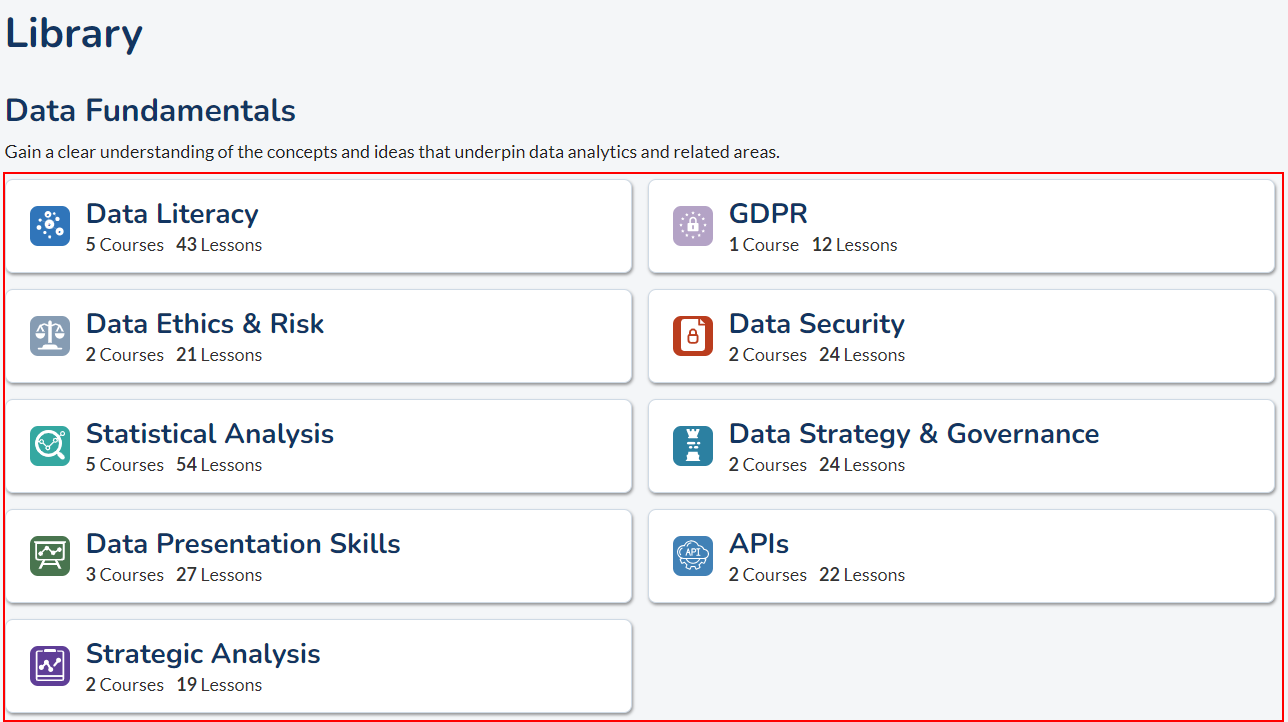Go to Statistical Analysis title
Screen dimensions: 1288x722
(x=210, y=434)
